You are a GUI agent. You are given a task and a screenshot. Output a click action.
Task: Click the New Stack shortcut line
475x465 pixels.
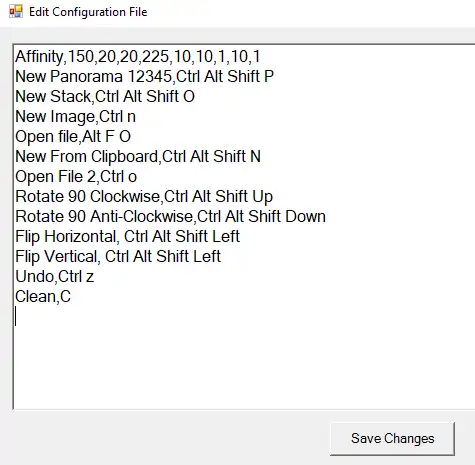(105, 96)
